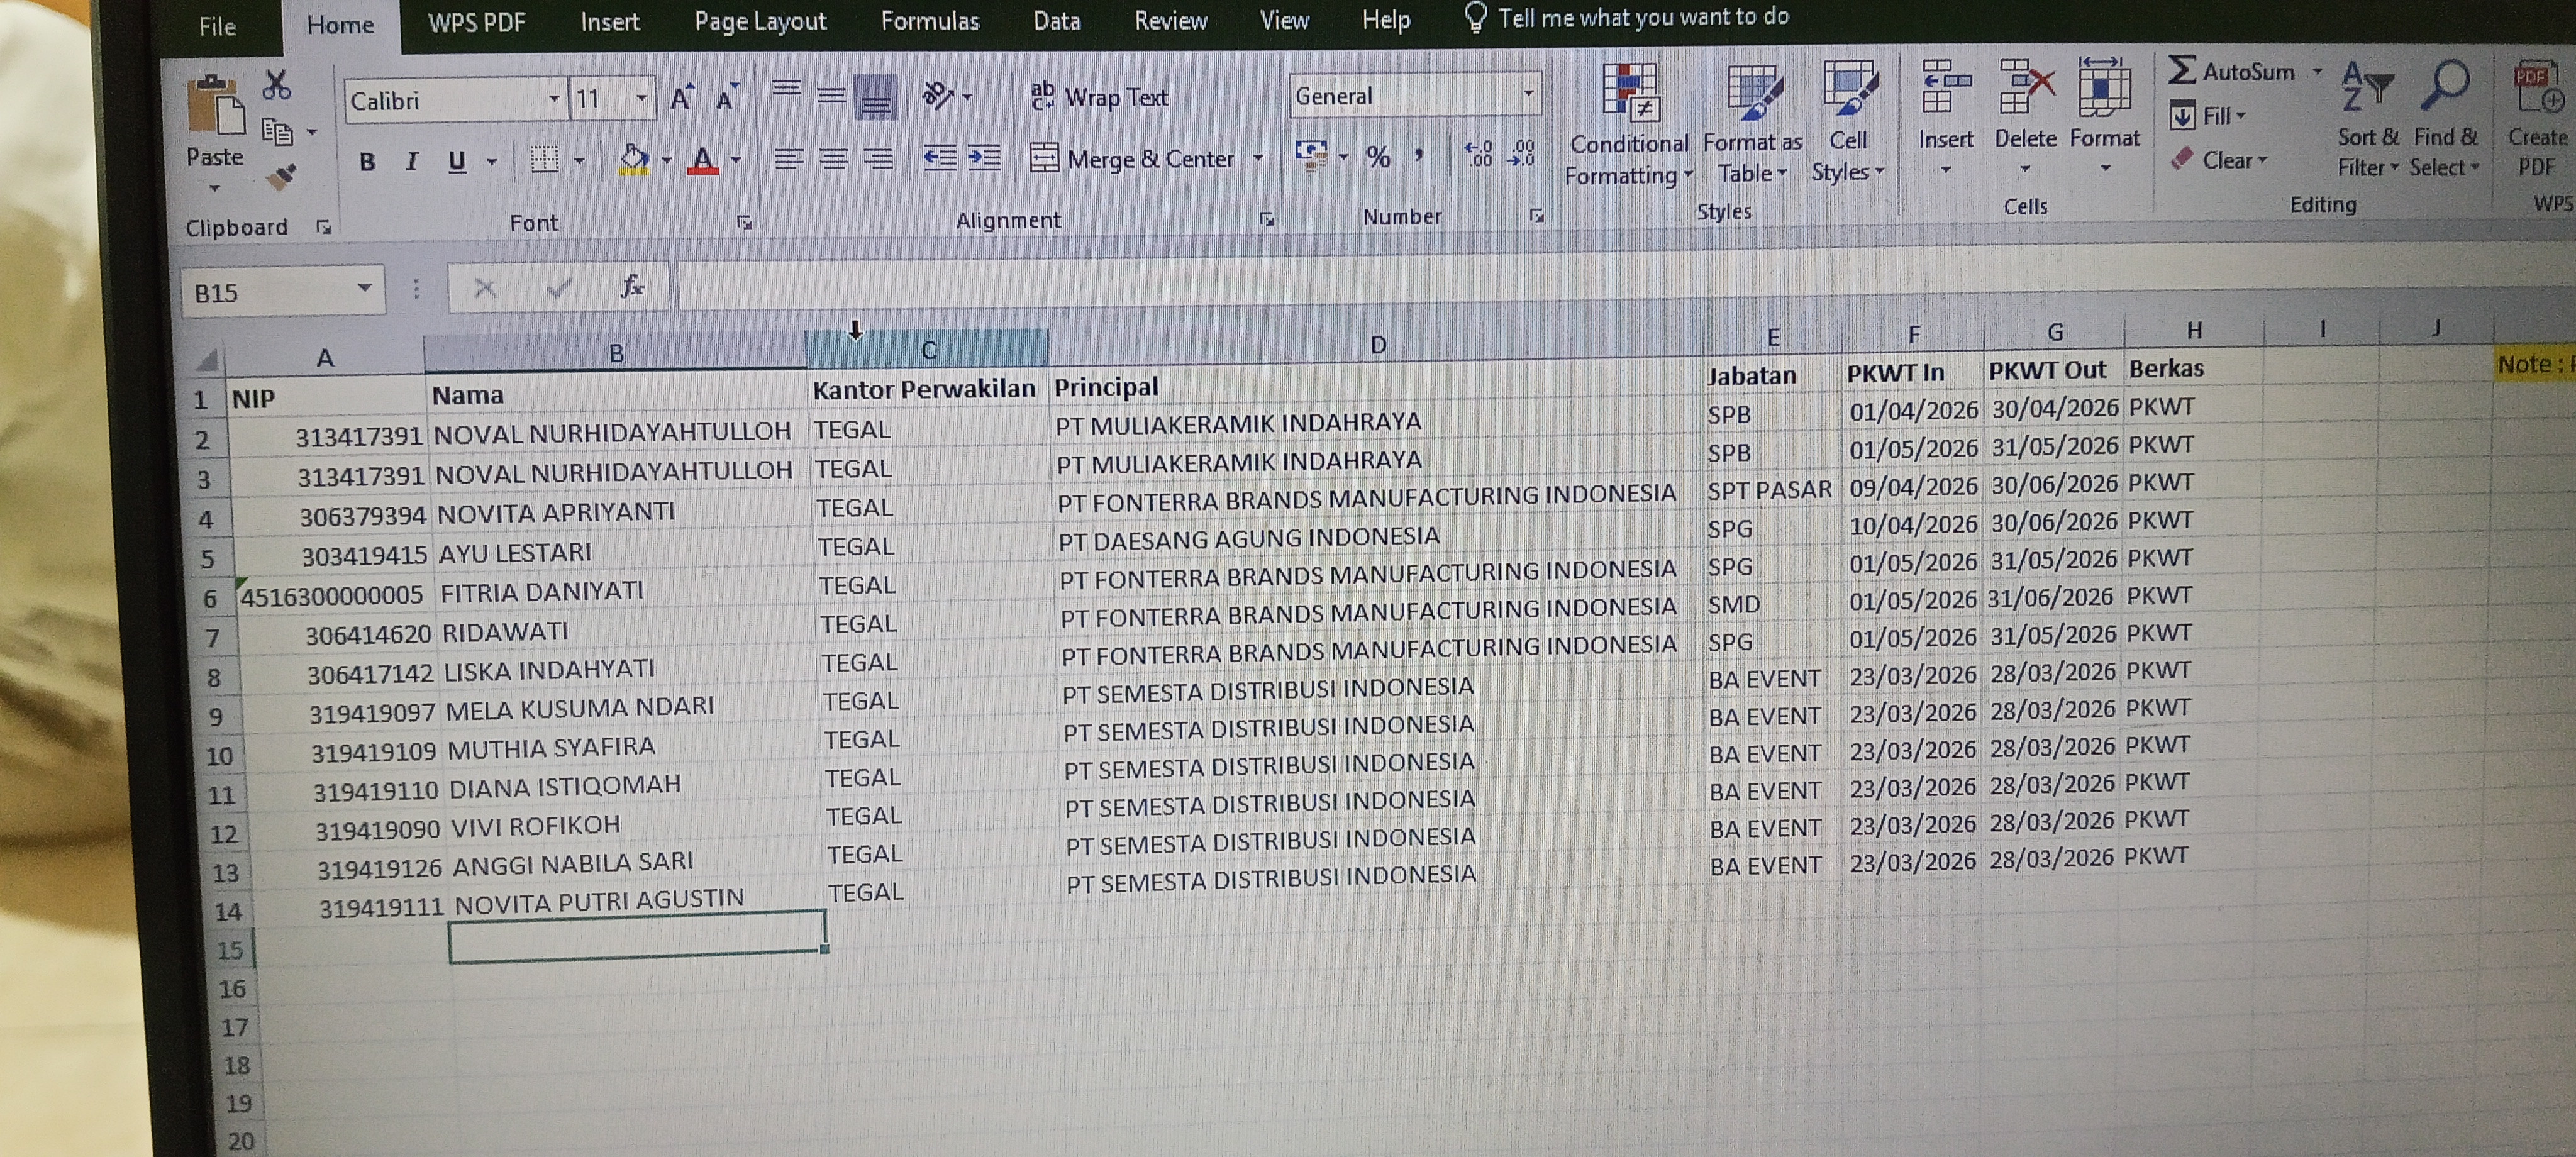2576x1157 pixels.
Task: Open the General number format dropdown
Action: tap(1527, 94)
